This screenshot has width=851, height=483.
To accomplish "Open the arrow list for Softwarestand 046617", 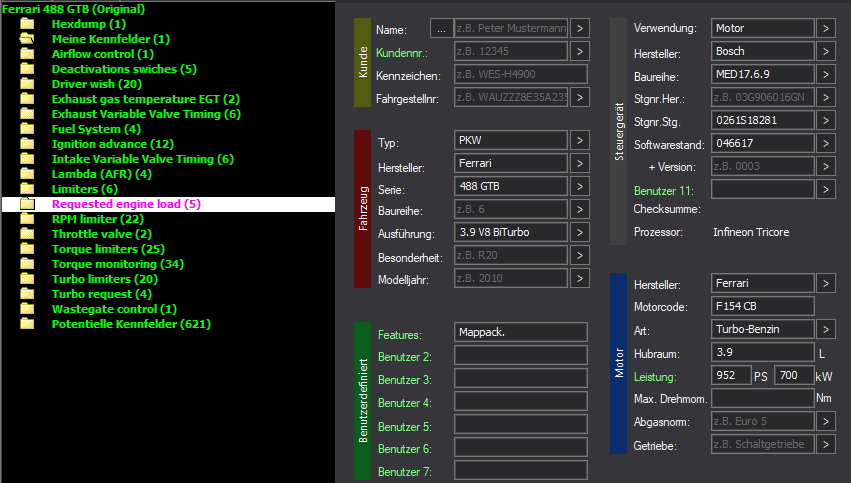I will tap(825, 143).
